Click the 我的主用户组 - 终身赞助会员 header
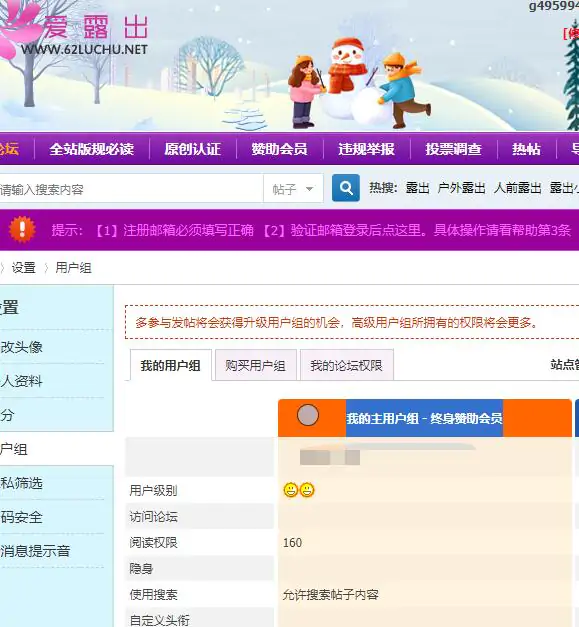The height and width of the screenshot is (627, 579). (x=424, y=418)
